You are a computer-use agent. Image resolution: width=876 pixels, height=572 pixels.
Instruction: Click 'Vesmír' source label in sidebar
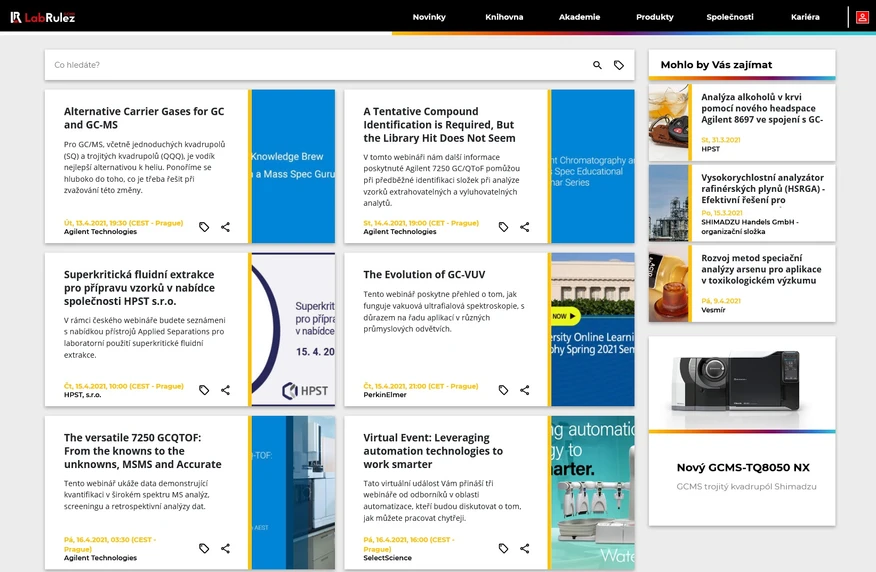(x=713, y=310)
